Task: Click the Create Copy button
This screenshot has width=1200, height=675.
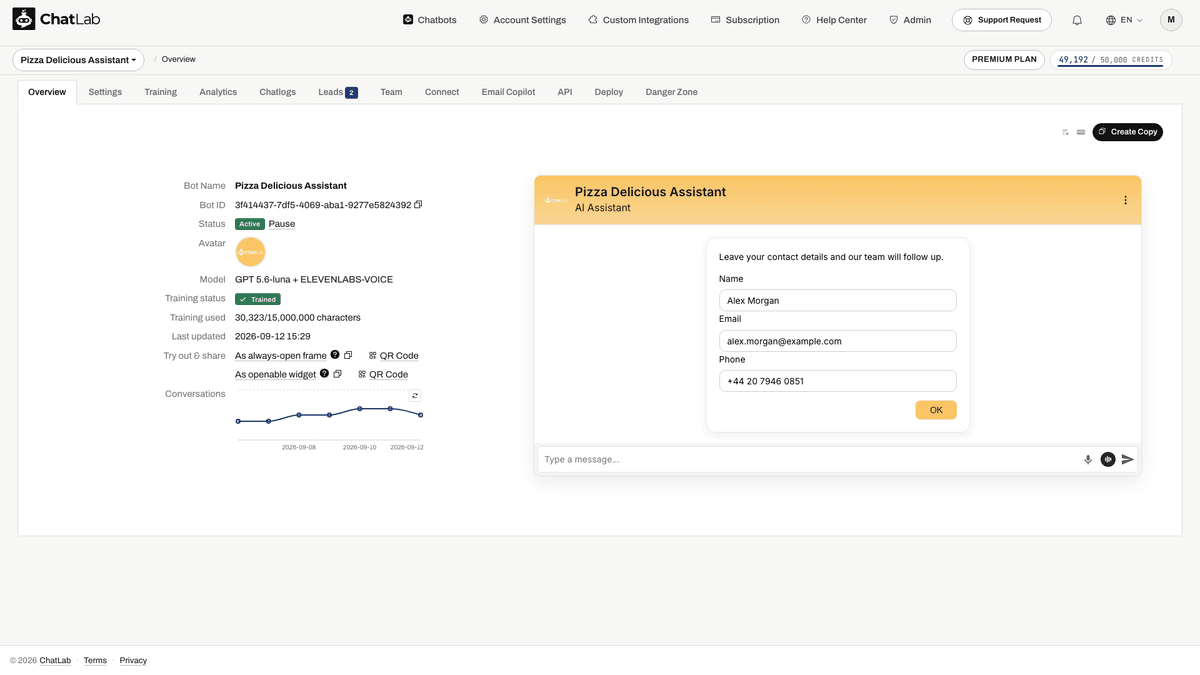Action: click(x=1128, y=132)
